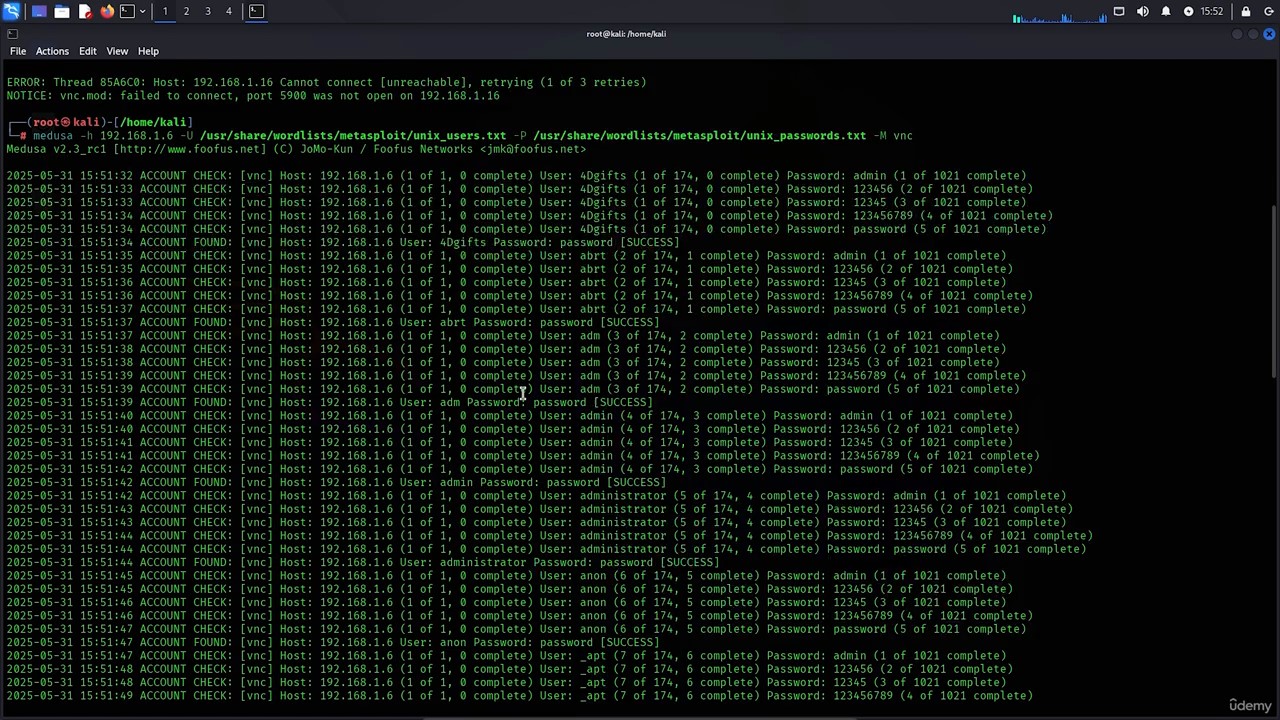The height and width of the screenshot is (720, 1280).
Task: Click the 'ACCOUNT FOUND' line for anon
Action: 333,642
